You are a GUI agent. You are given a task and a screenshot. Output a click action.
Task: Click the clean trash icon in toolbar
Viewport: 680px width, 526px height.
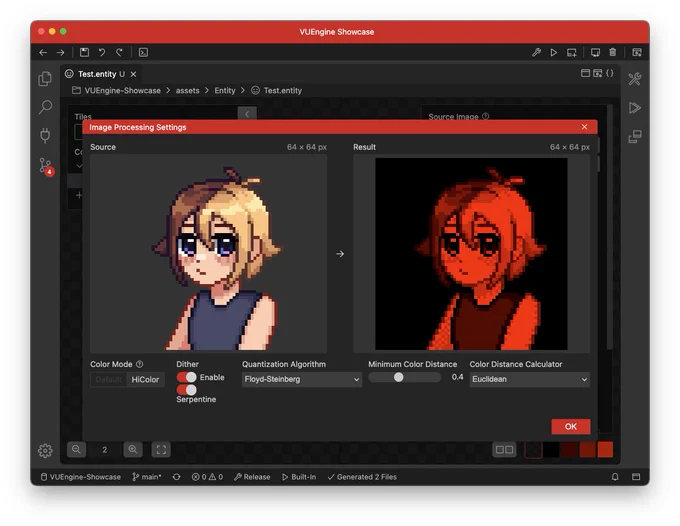[x=612, y=52]
